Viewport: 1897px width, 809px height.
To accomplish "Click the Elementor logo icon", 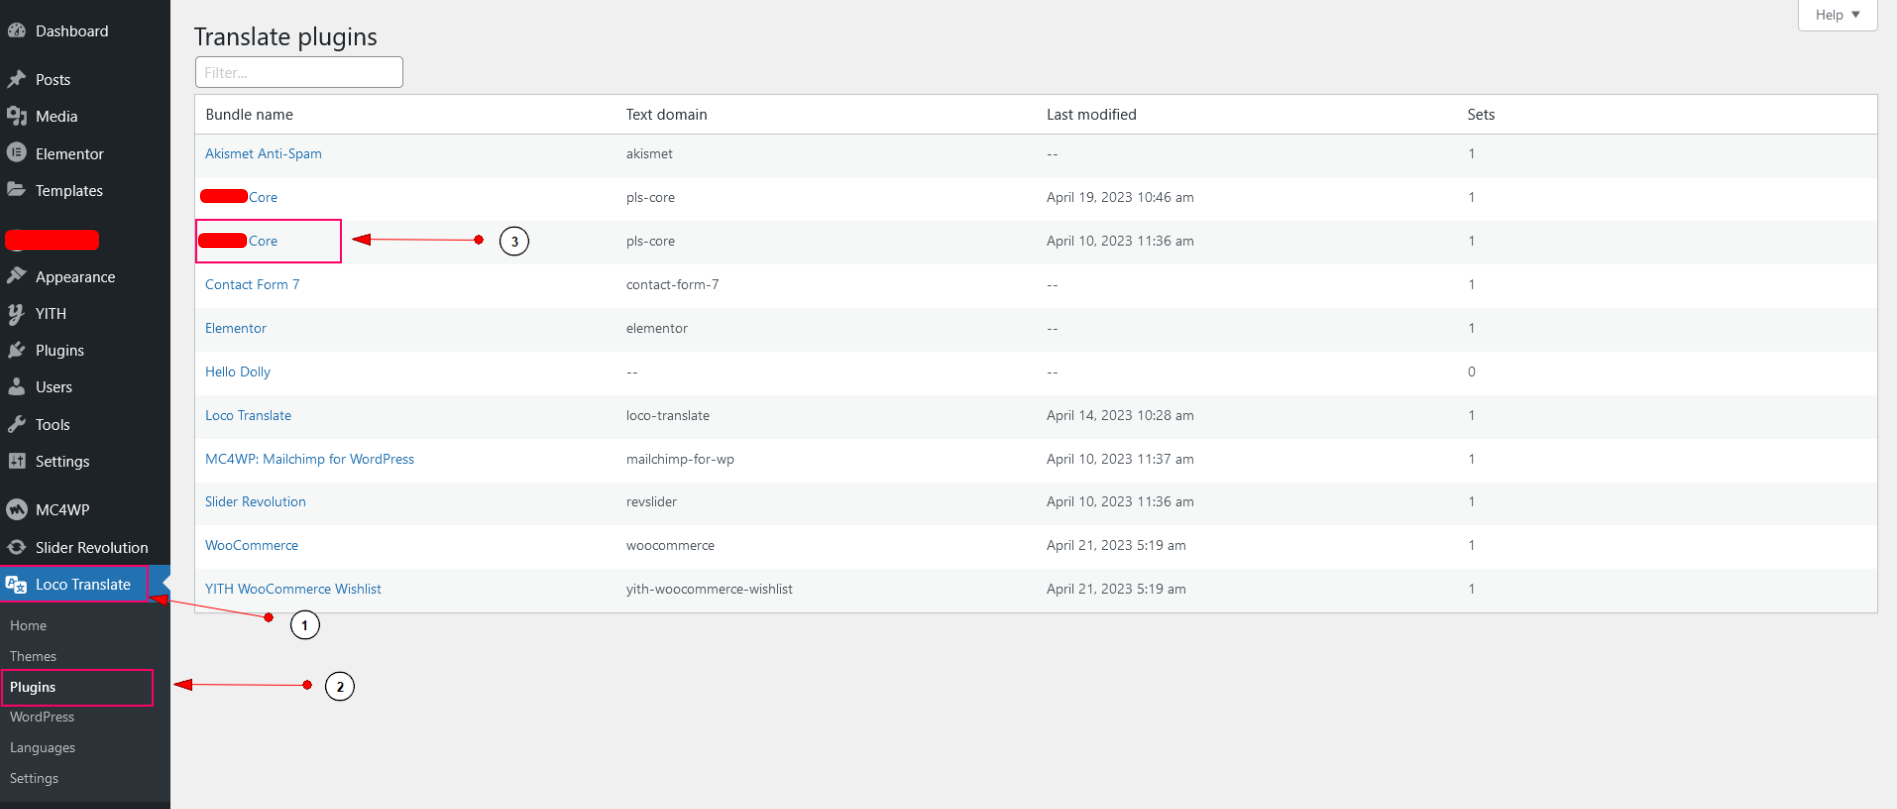I will (x=16, y=153).
